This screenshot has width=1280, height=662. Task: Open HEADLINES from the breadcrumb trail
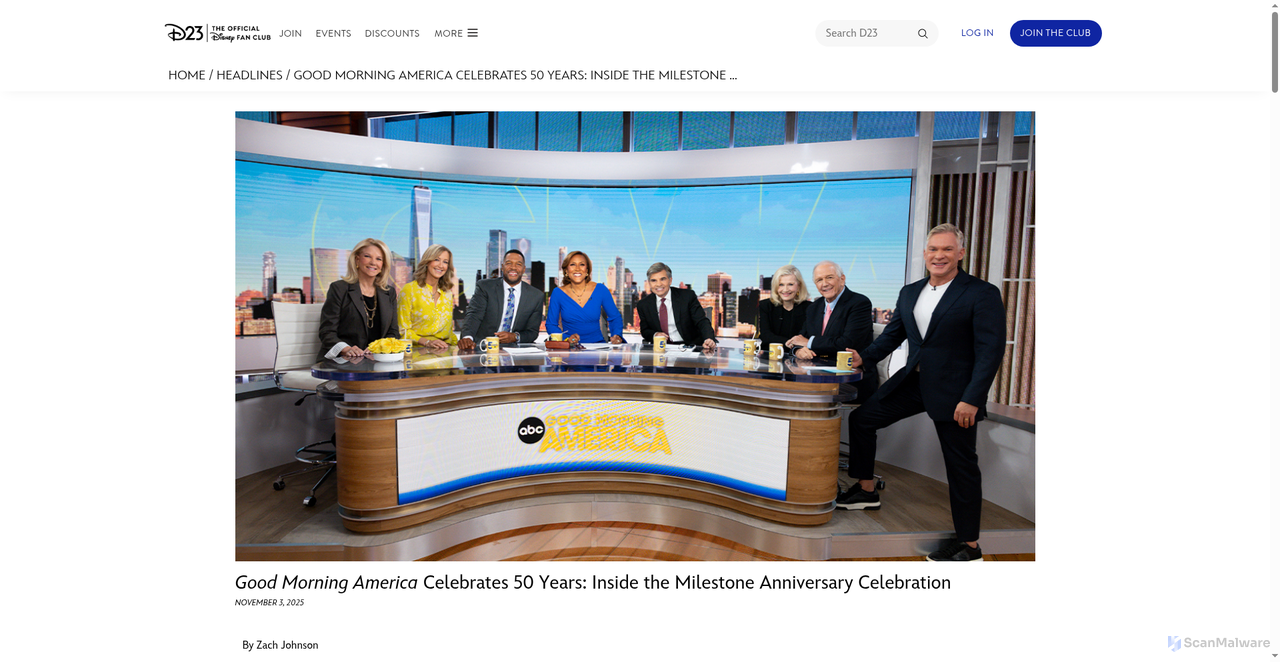(x=249, y=75)
